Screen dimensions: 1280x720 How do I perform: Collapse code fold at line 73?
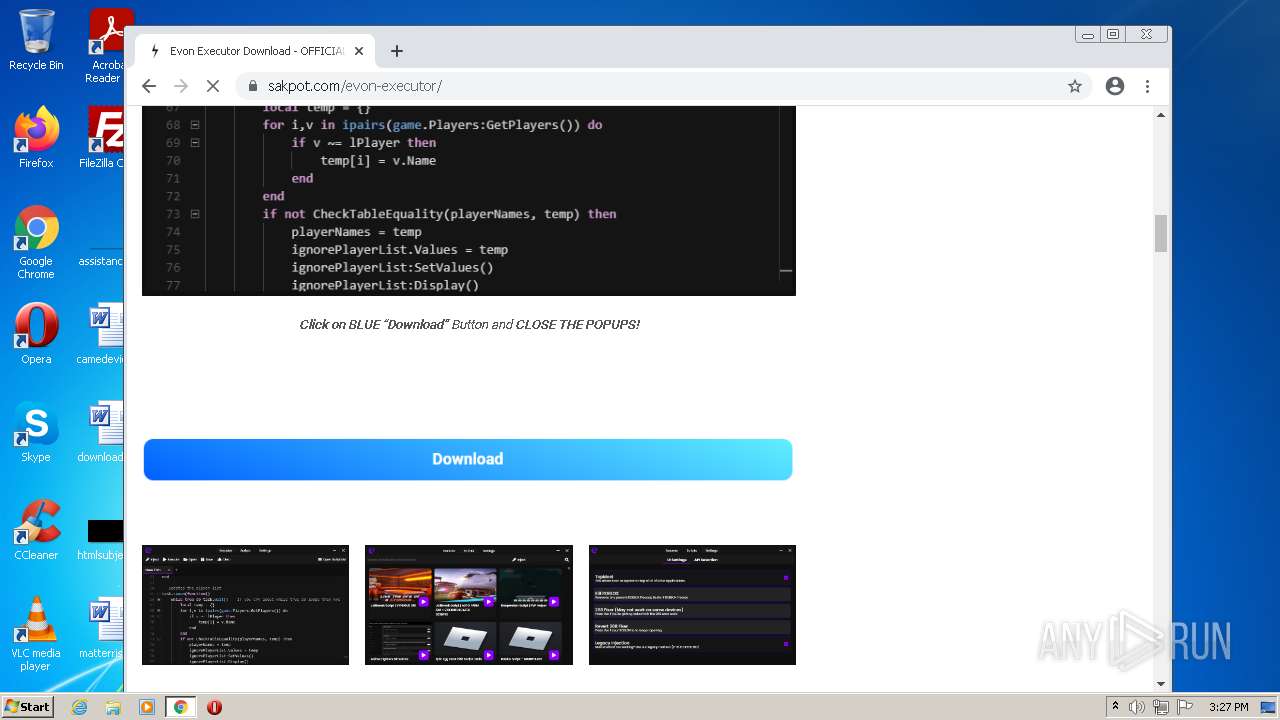(x=195, y=214)
